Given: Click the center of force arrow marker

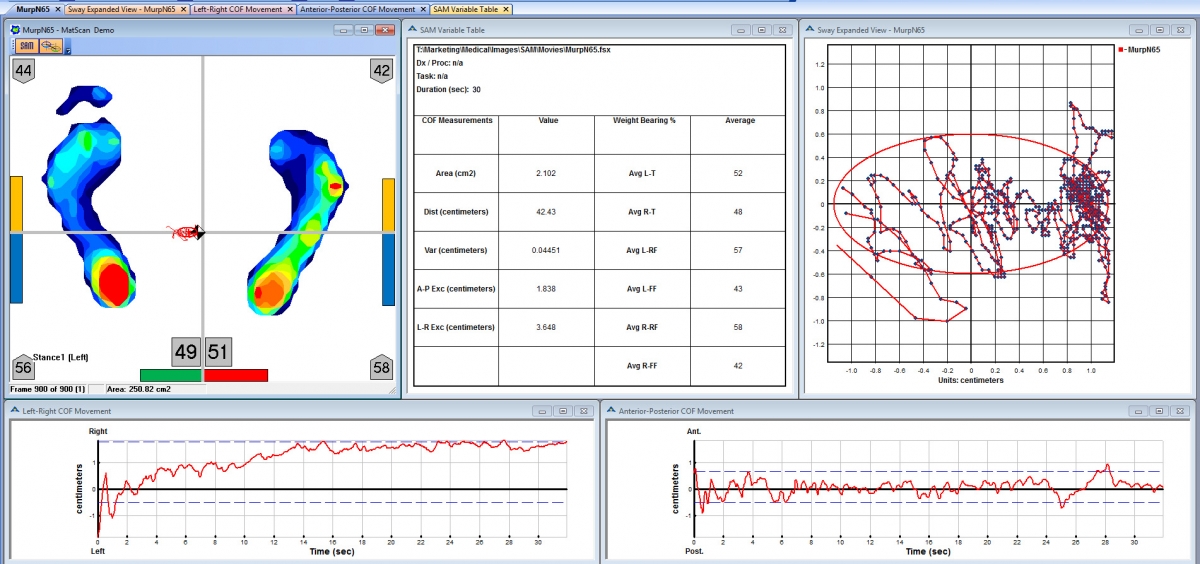Looking at the screenshot, I should coord(200,233).
